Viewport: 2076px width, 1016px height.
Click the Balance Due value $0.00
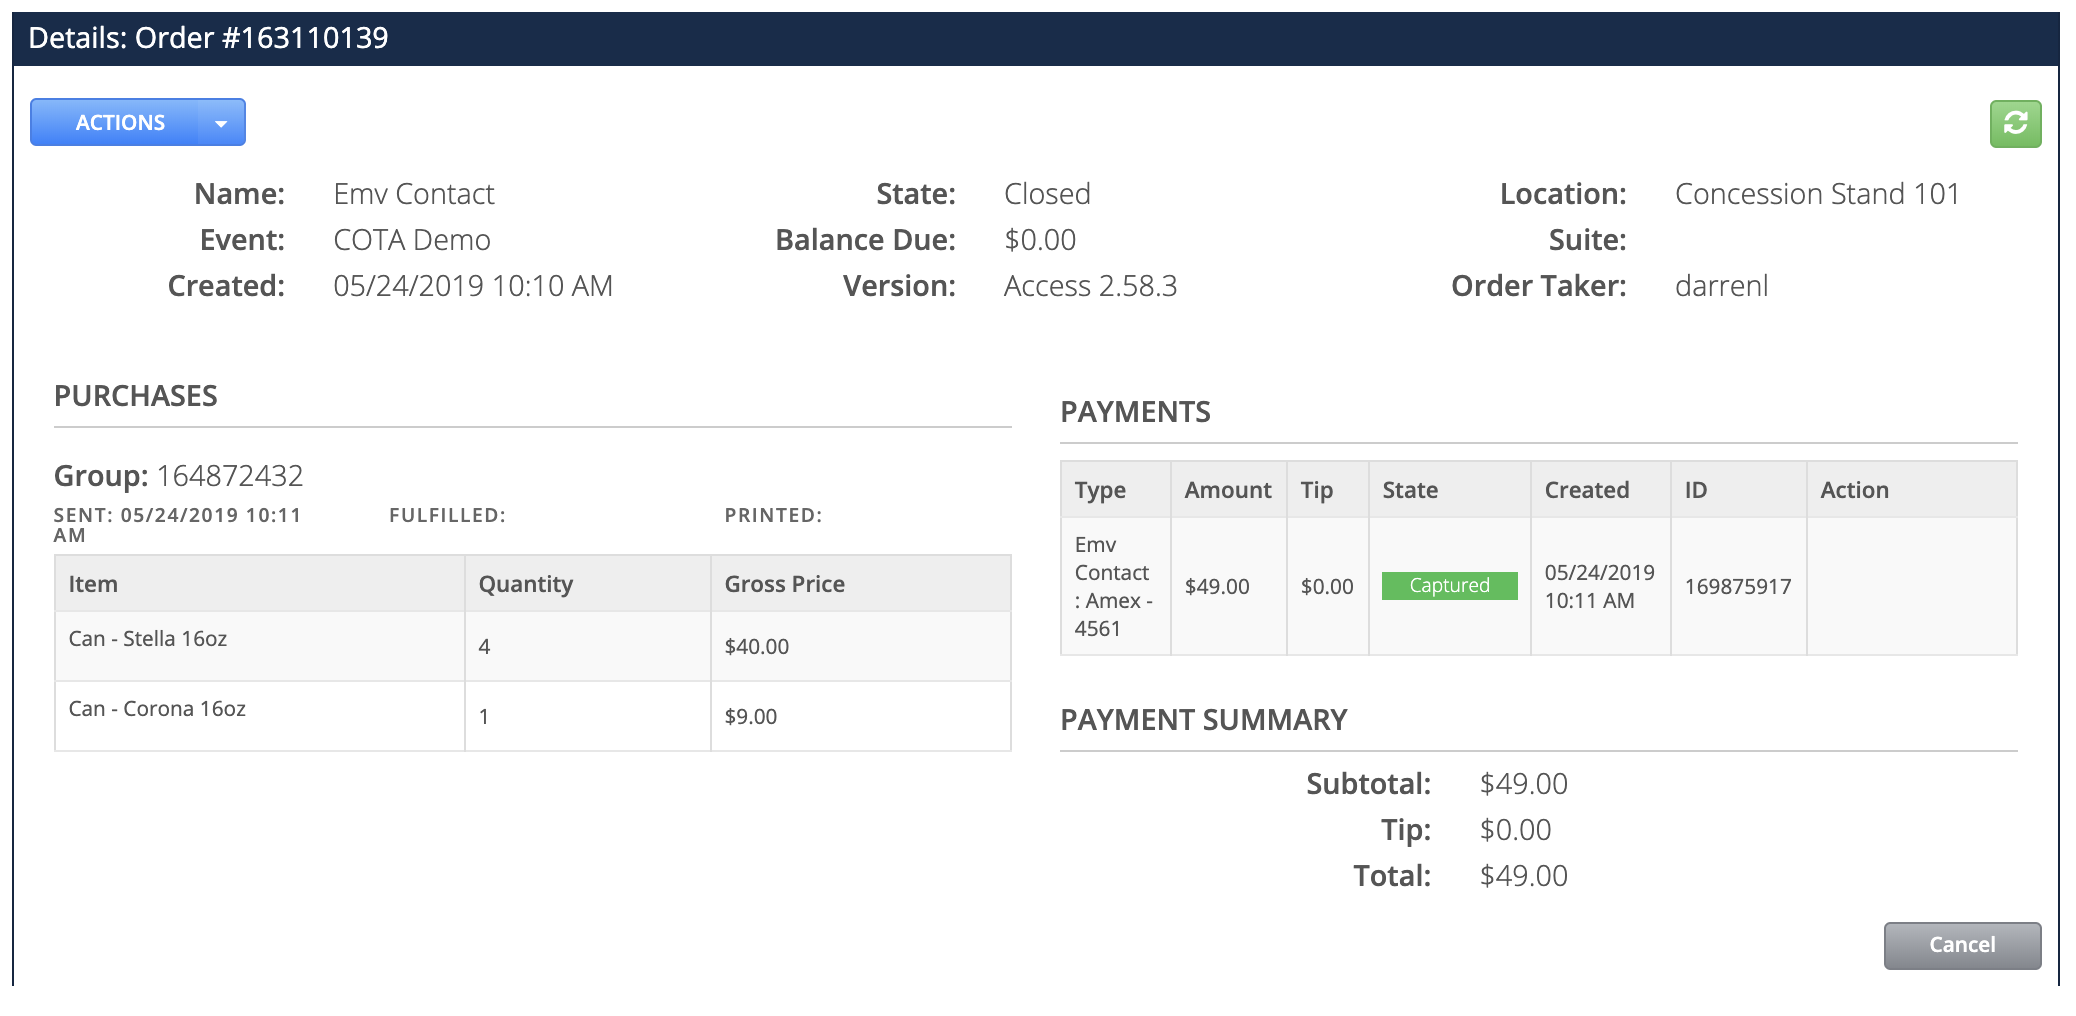1040,240
